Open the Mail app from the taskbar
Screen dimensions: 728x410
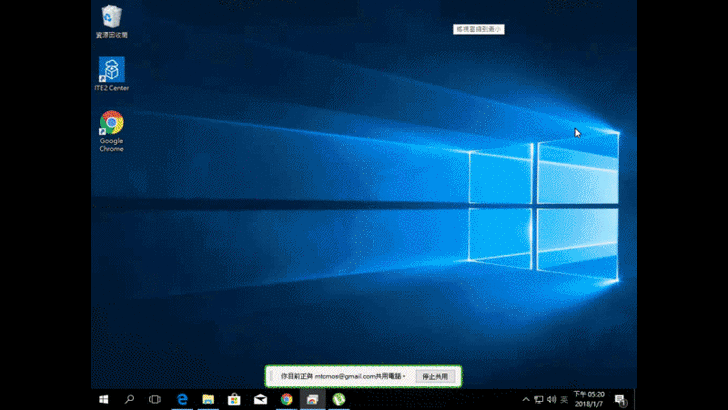pyautogui.click(x=260, y=399)
